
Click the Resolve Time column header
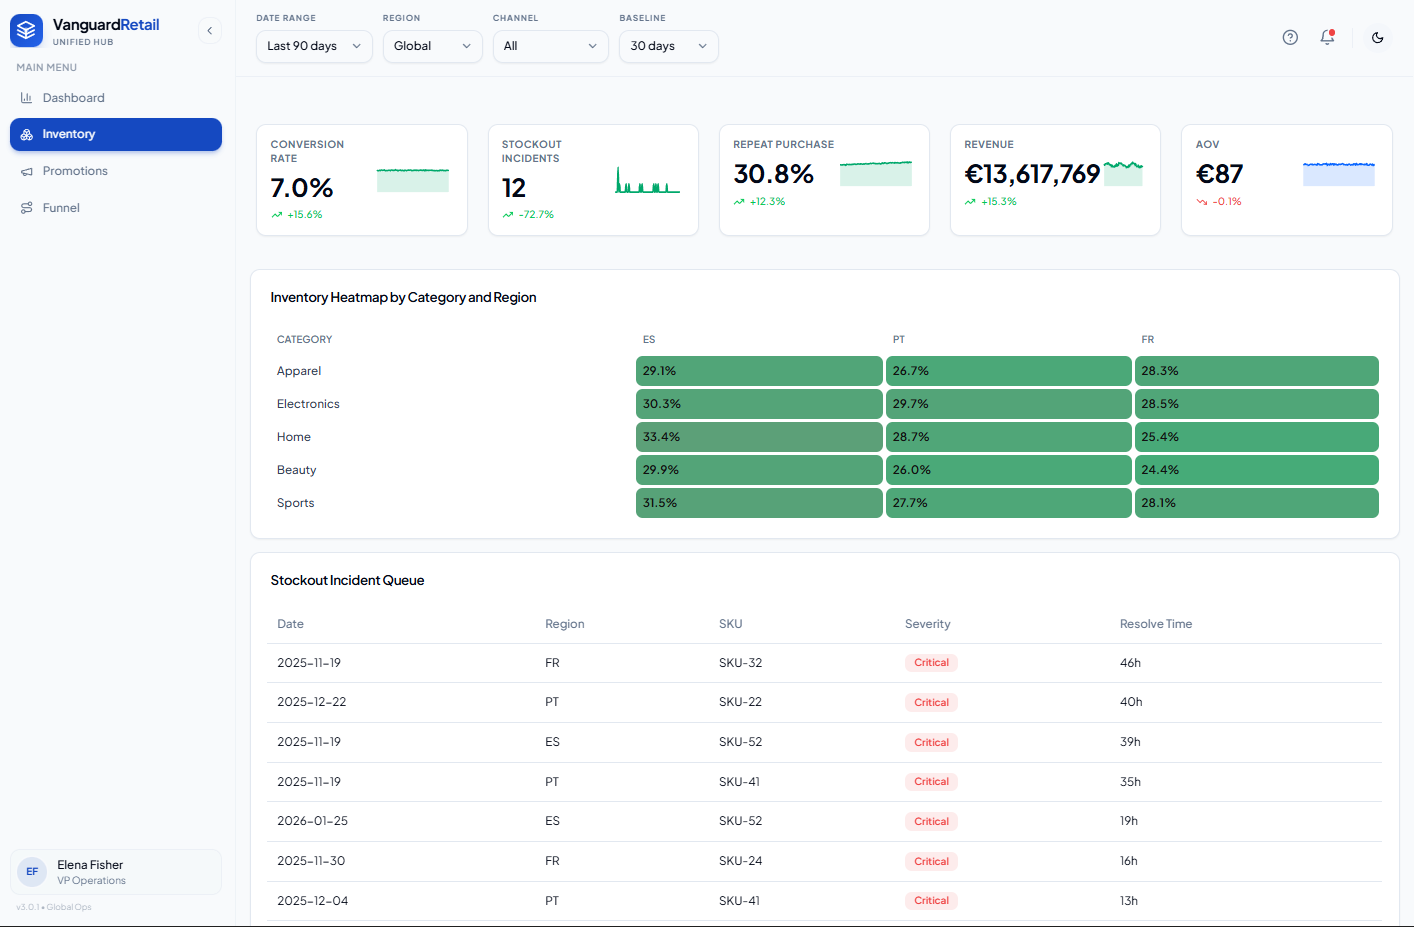point(1156,624)
